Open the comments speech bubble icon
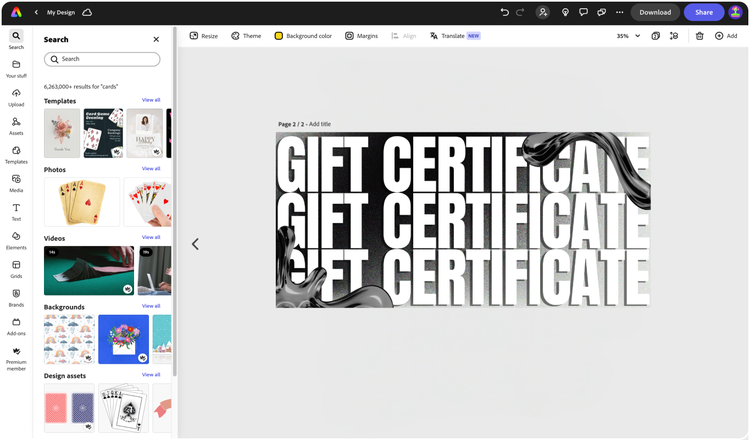 [583, 12]
